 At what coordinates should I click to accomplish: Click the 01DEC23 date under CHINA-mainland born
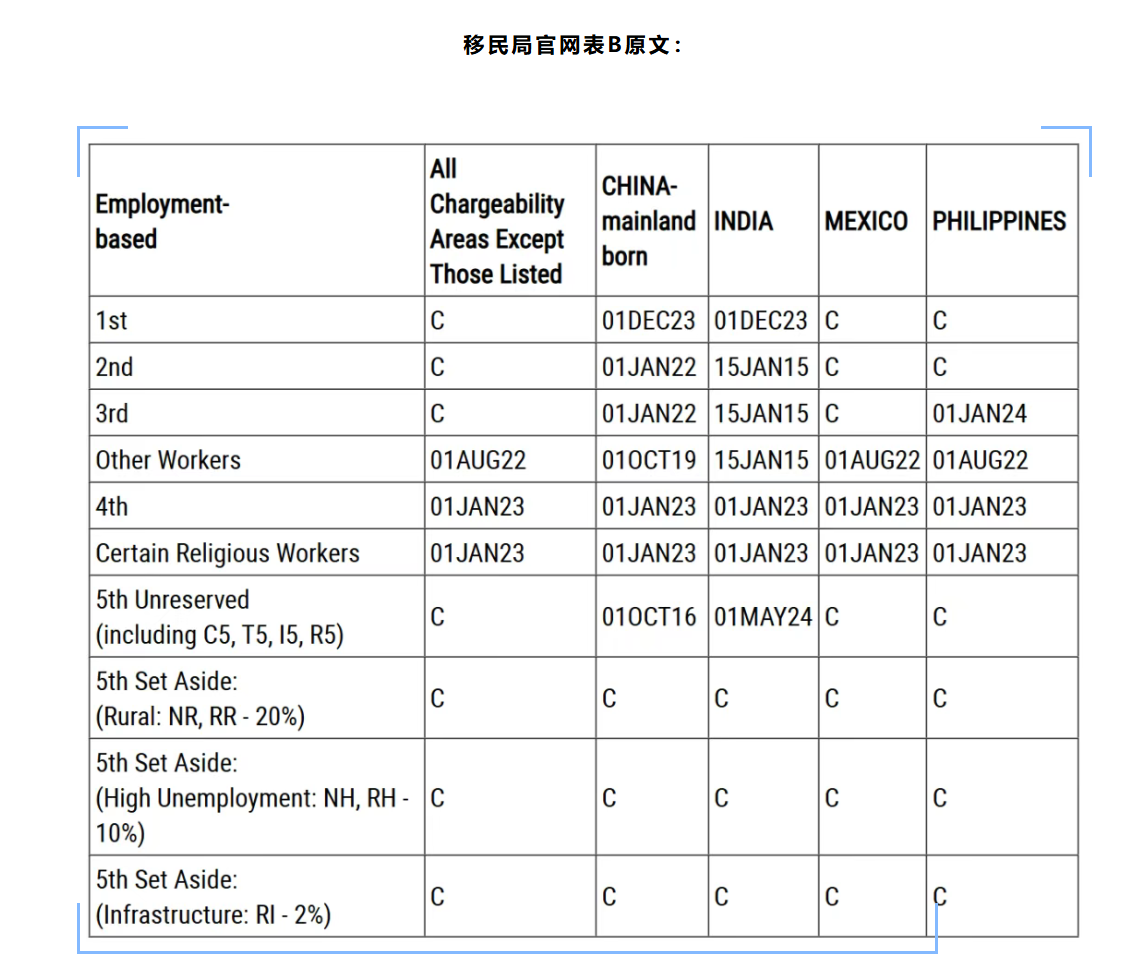click(x=648, y=320)
